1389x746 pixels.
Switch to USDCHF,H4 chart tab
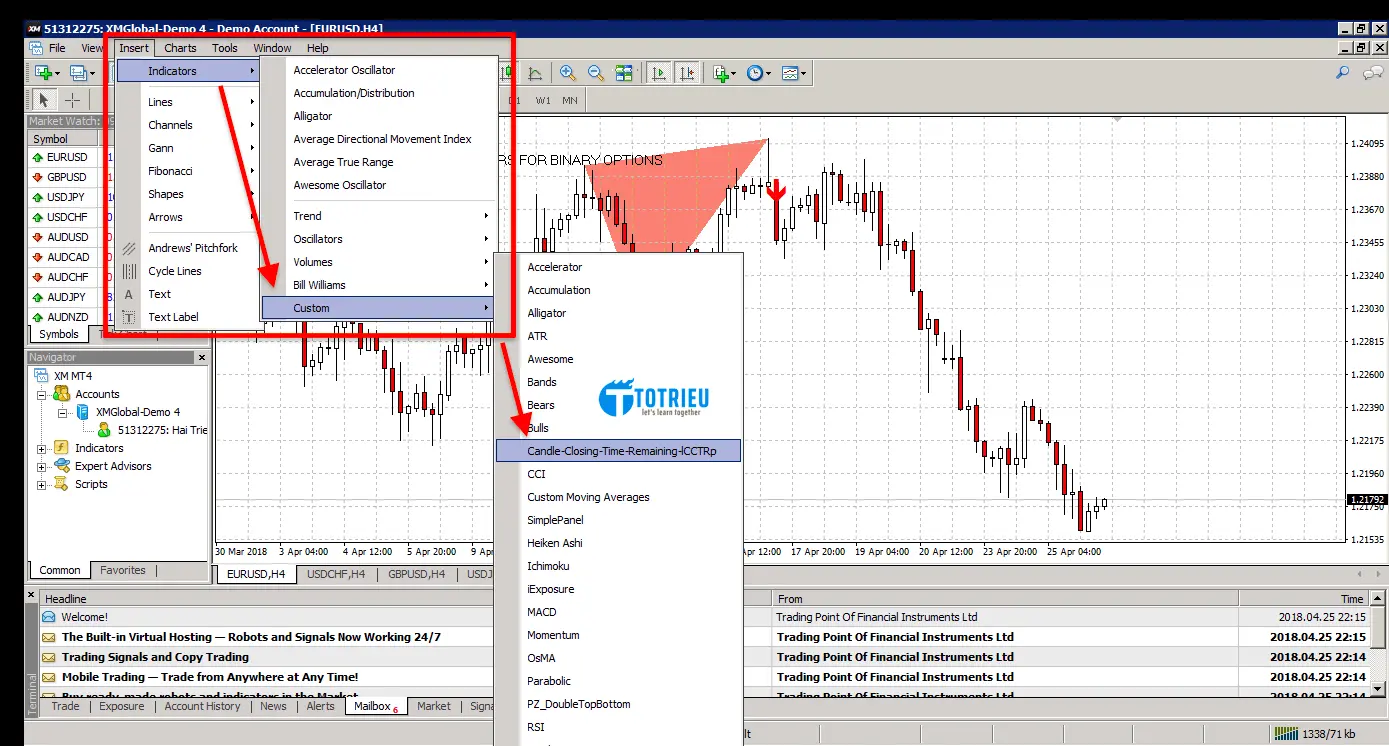[x=336, y=574]
